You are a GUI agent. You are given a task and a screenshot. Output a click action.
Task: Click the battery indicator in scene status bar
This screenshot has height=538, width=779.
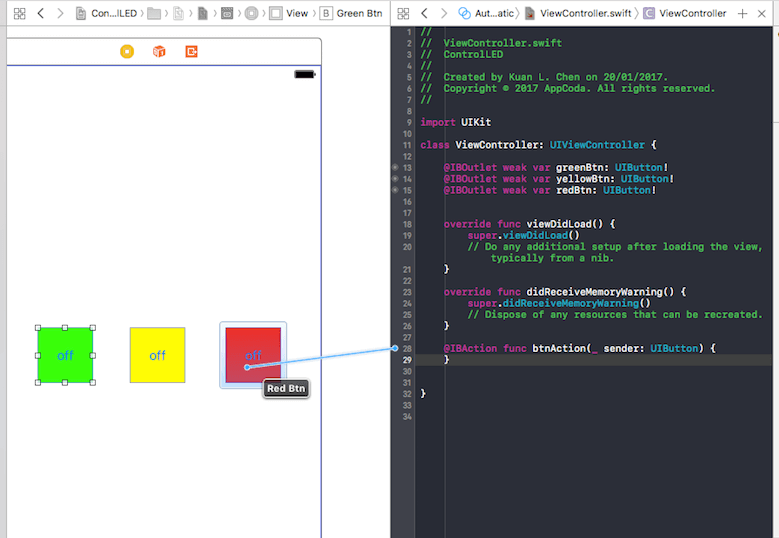pos(305,75)
